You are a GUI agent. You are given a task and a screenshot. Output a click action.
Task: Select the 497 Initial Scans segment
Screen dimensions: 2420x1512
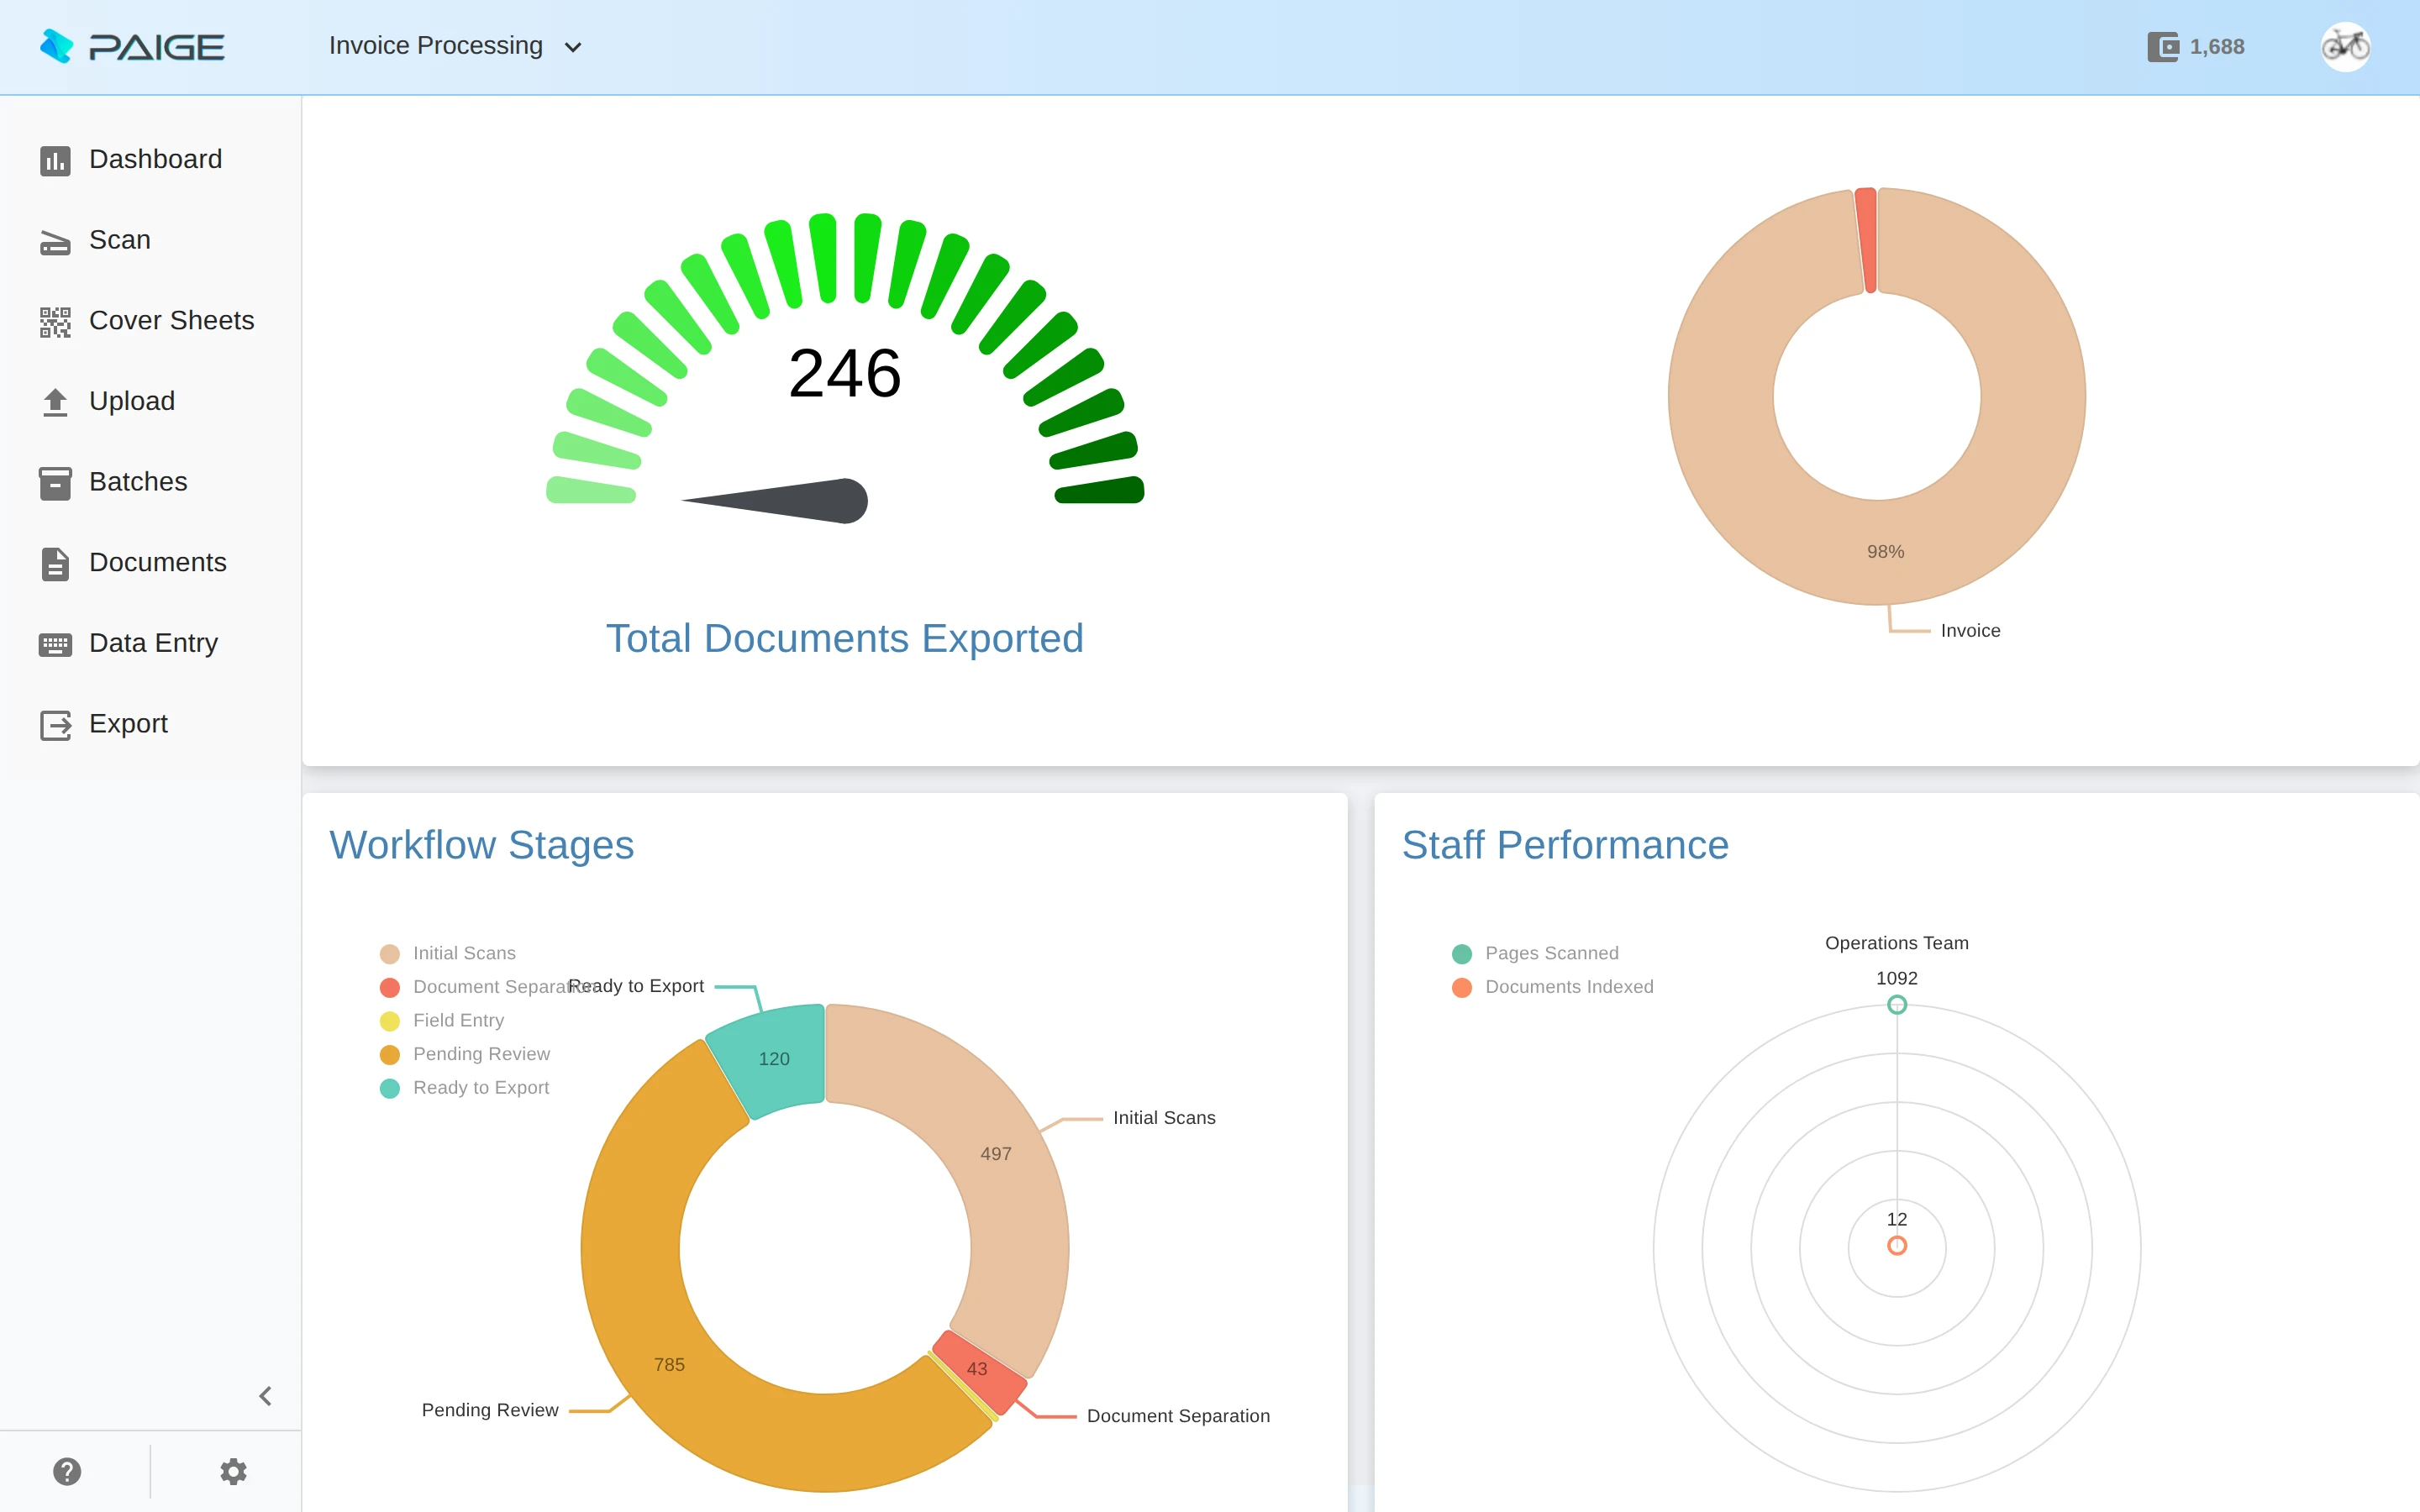[996, 1154]
